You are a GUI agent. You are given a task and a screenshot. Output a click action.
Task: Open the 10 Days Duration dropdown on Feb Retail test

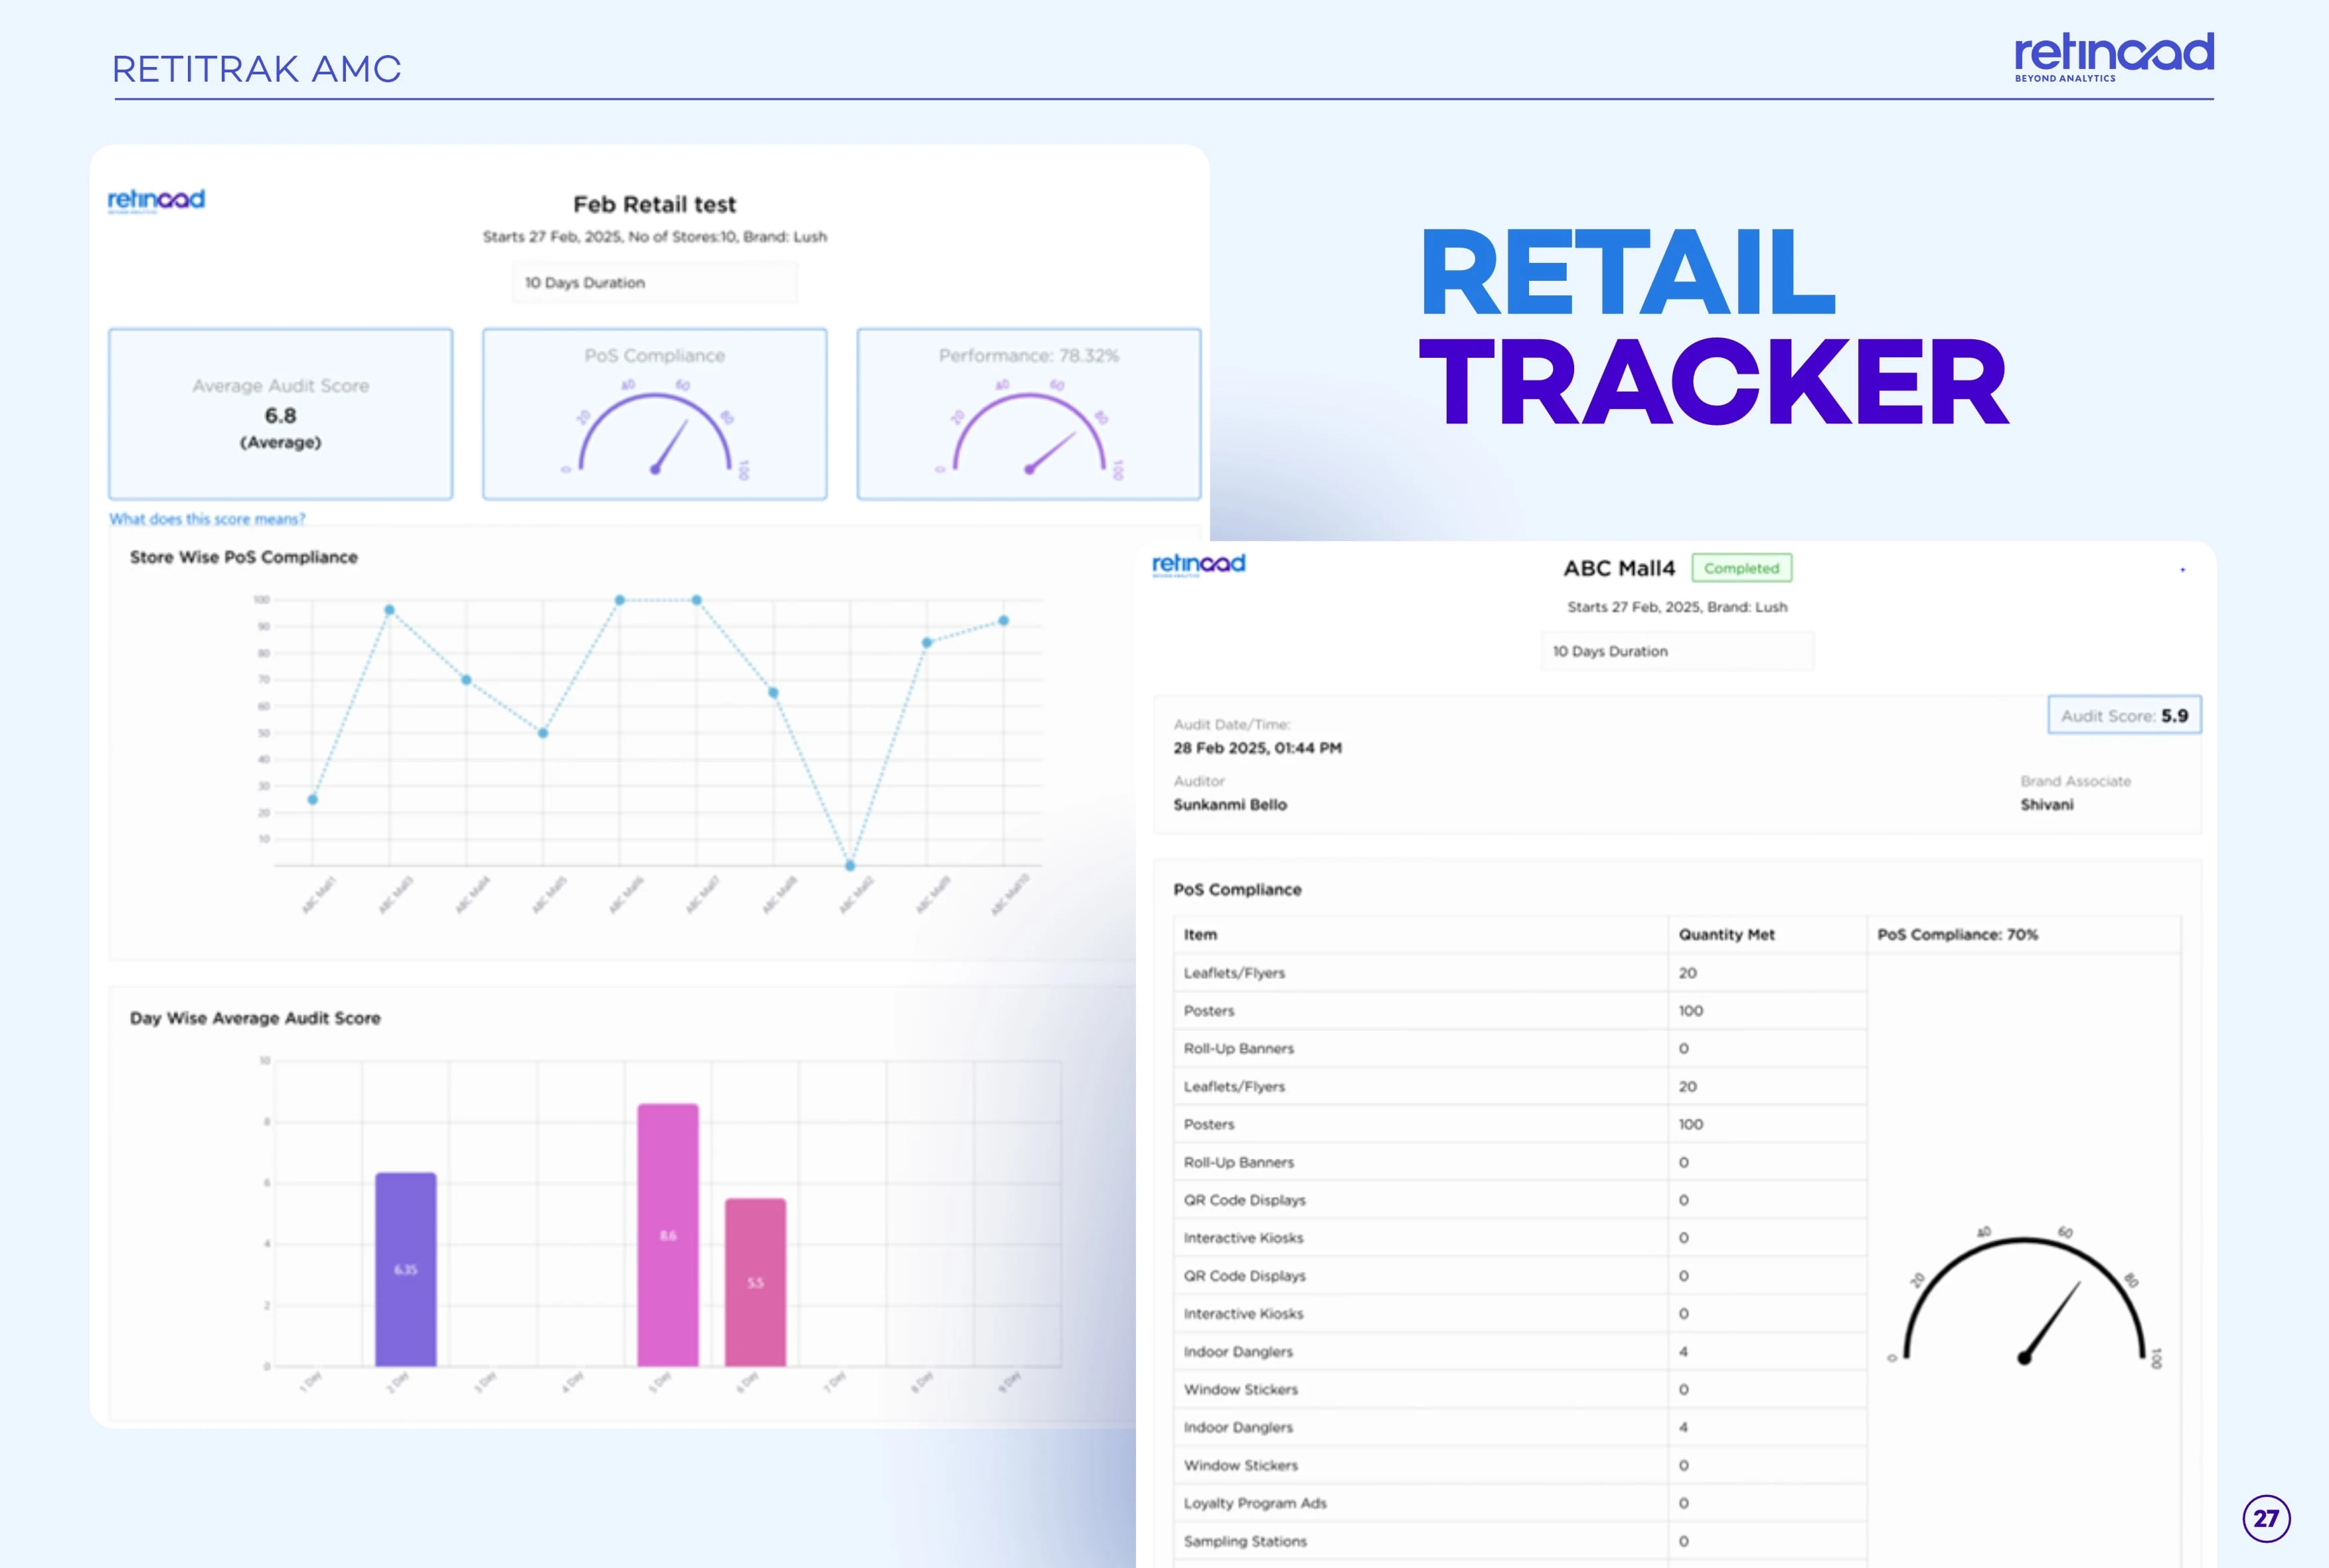coord(654,283)
